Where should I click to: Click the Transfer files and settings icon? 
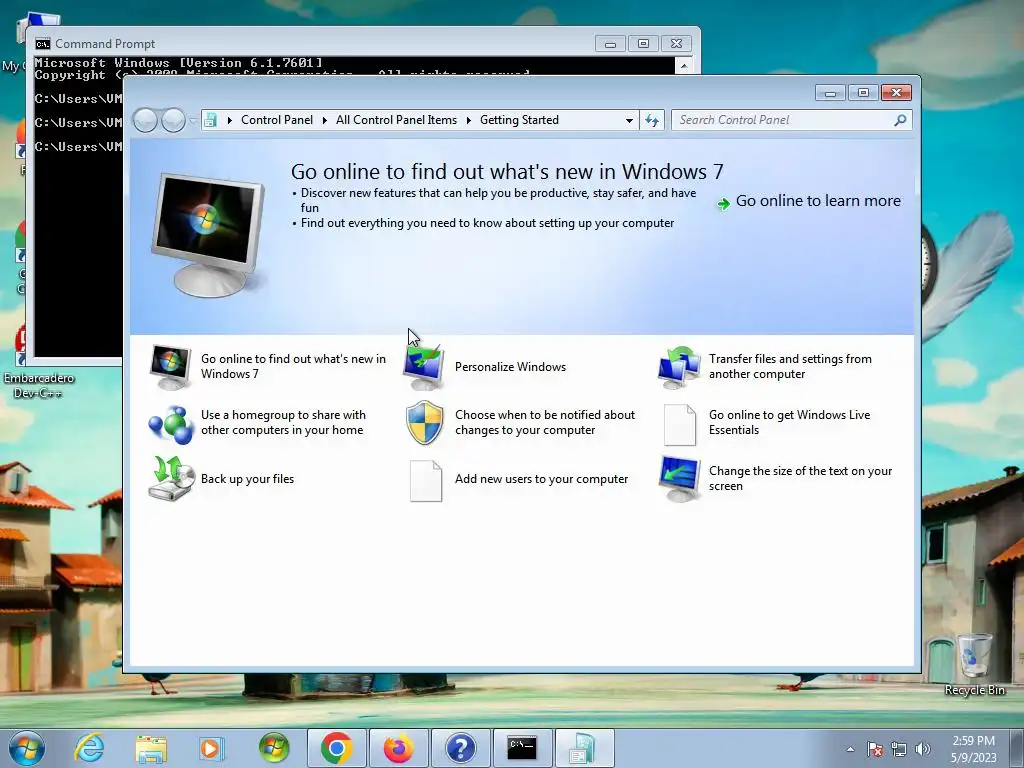tap(679, 367)
